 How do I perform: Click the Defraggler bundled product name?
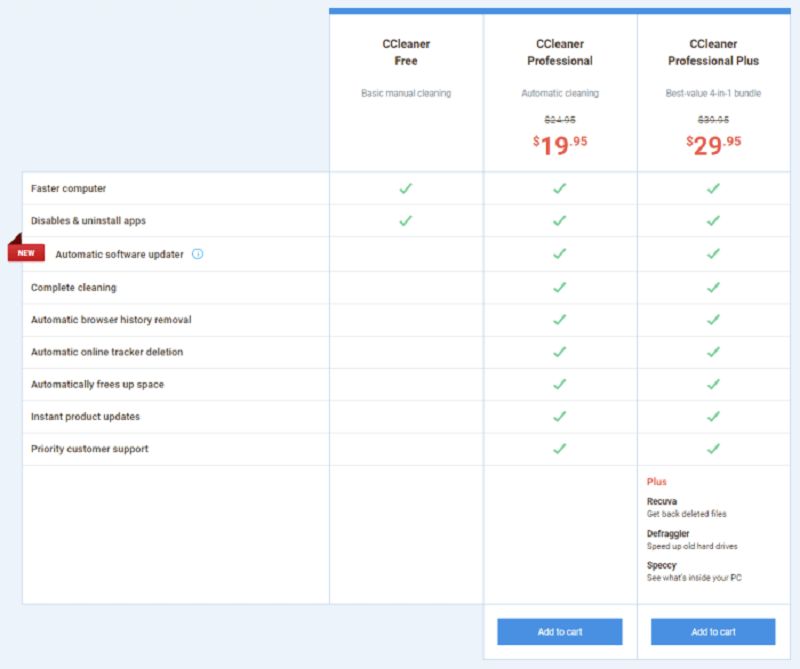click(x=667, y=533)
